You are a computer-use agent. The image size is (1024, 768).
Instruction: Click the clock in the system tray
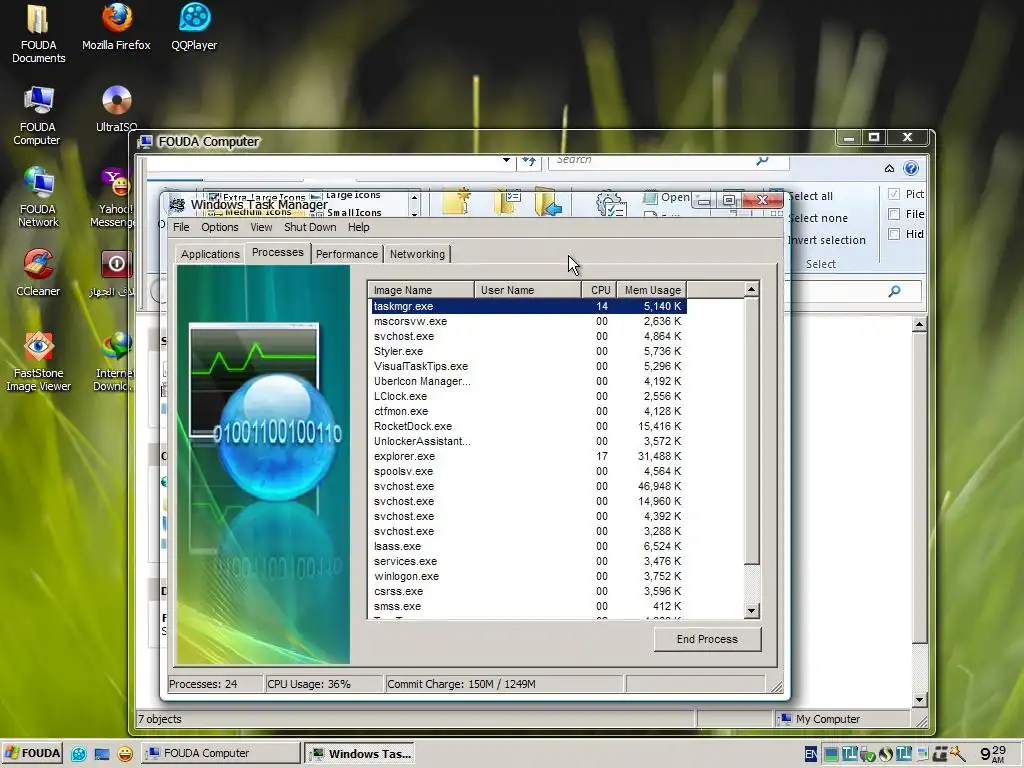pyautogui.click(x=993, y=754)
